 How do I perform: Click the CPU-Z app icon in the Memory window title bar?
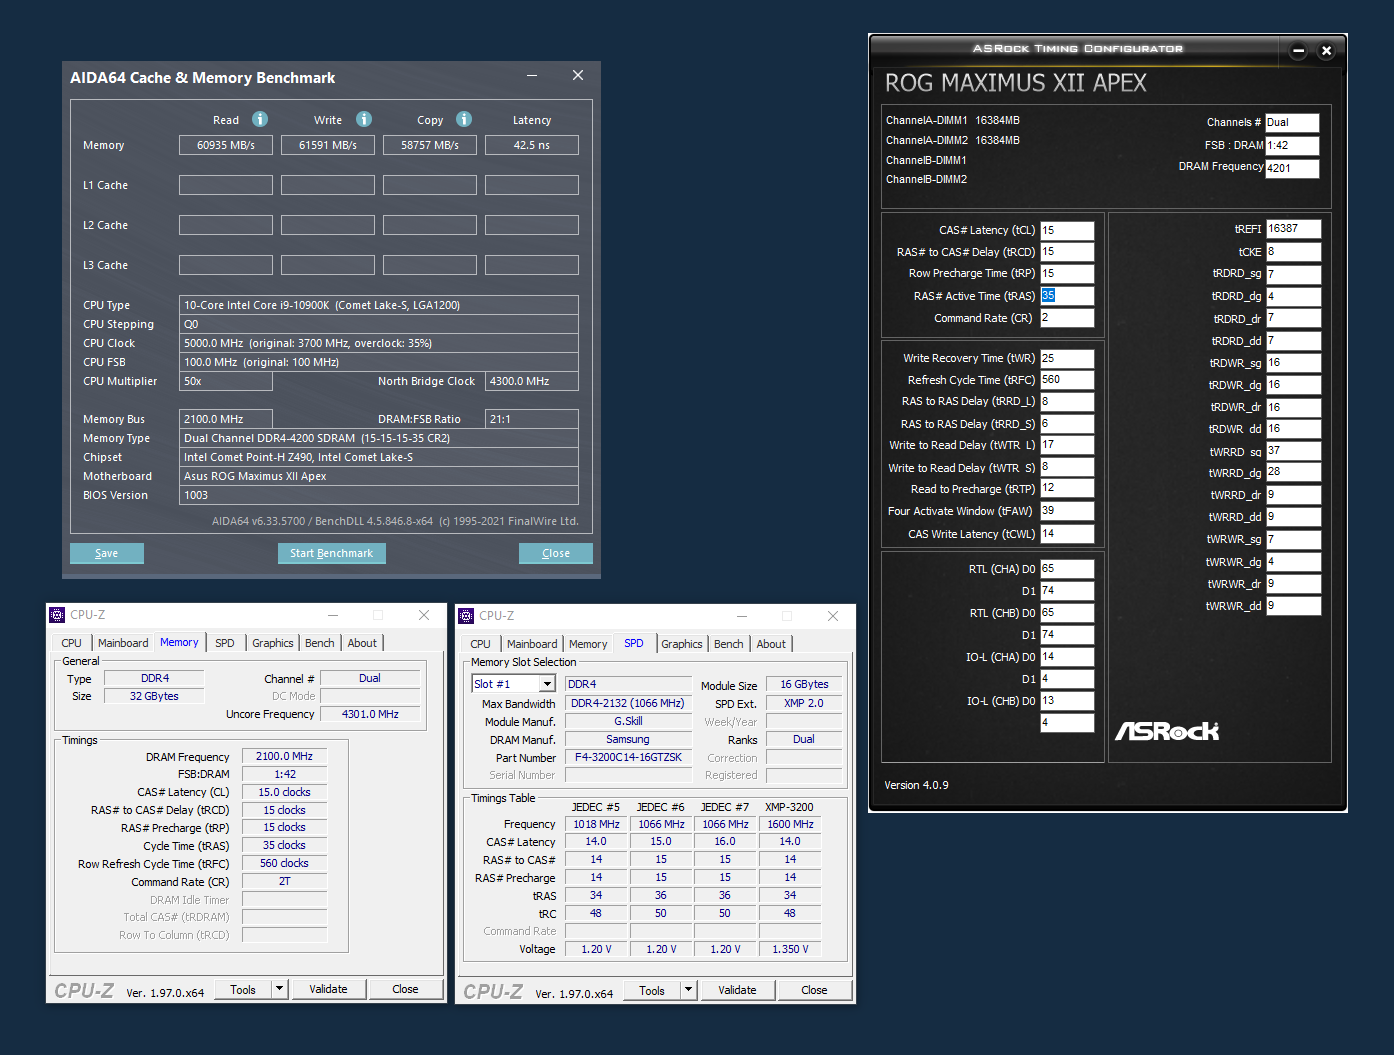[58, 615]
